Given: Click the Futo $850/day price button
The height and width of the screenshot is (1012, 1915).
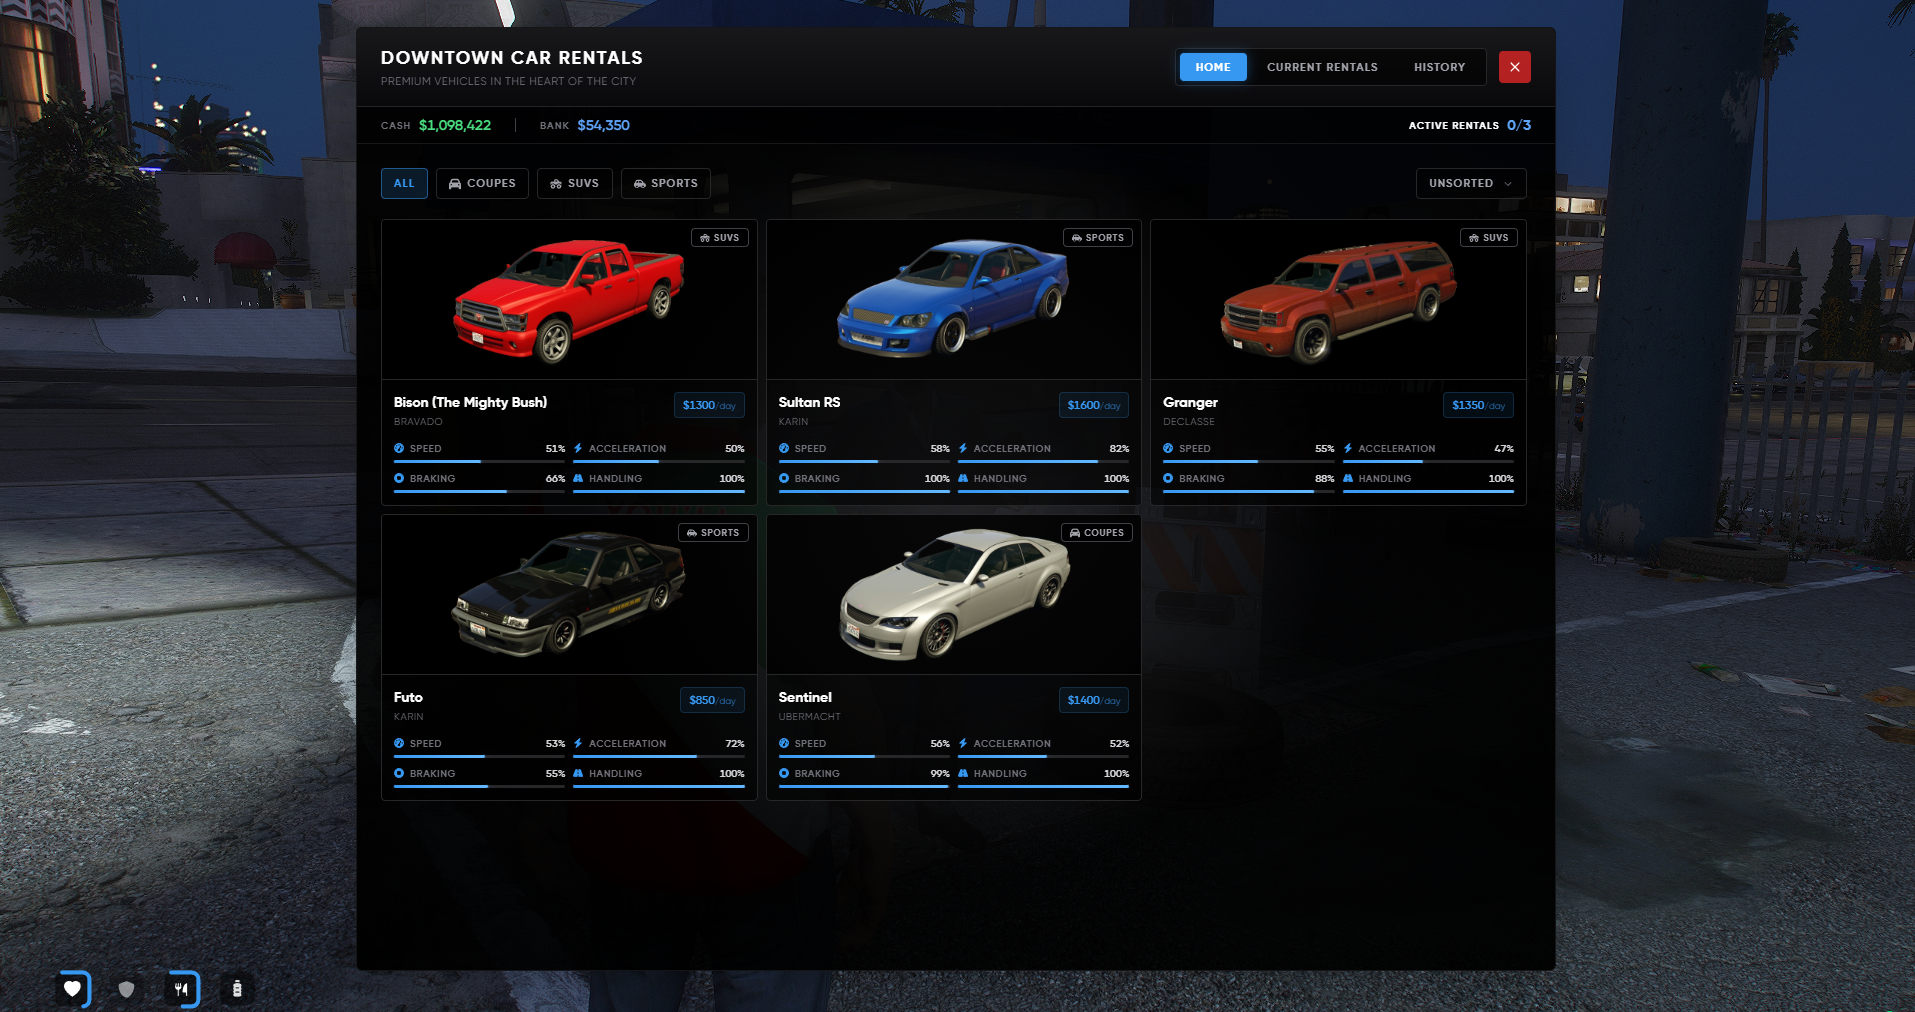Looking at the screenshot, I should (712, 700).
